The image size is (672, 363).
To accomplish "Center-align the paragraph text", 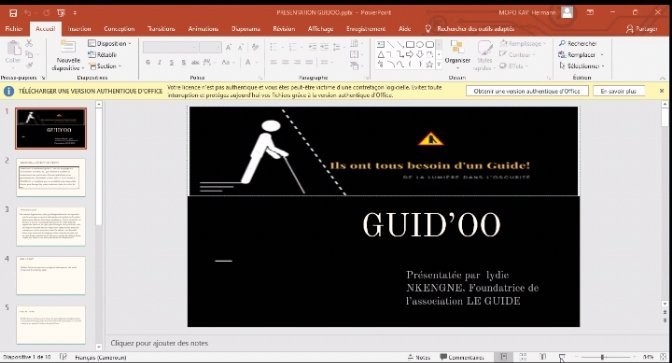I will tap(285, 63).
